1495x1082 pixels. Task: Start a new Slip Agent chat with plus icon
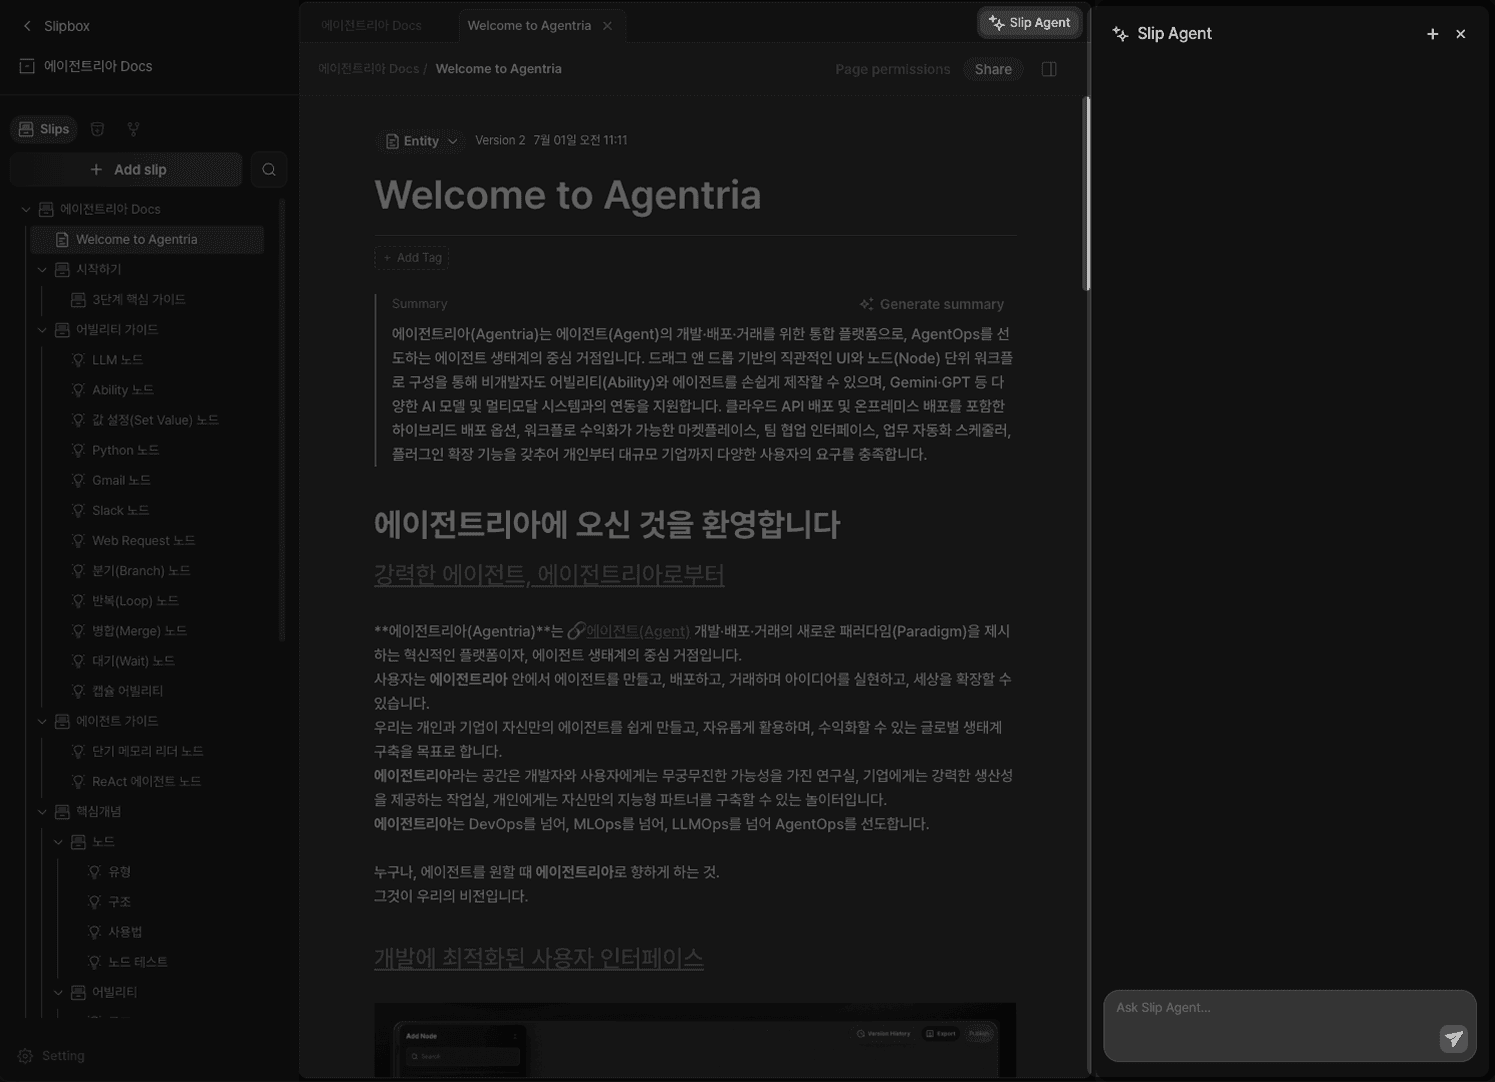(1432, 34)
